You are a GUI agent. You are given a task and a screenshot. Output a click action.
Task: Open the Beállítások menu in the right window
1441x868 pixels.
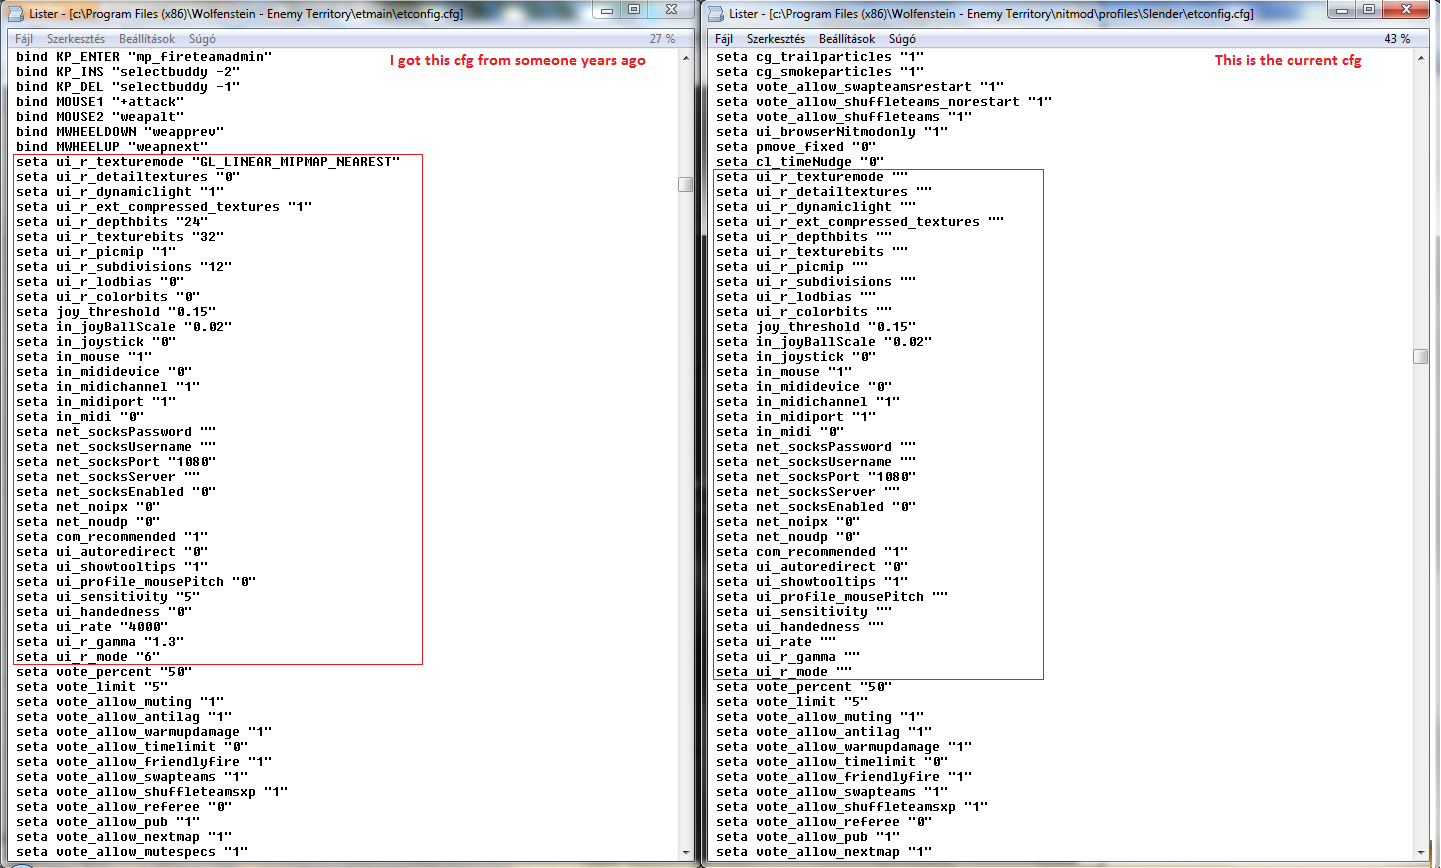(x=847, y=39)
